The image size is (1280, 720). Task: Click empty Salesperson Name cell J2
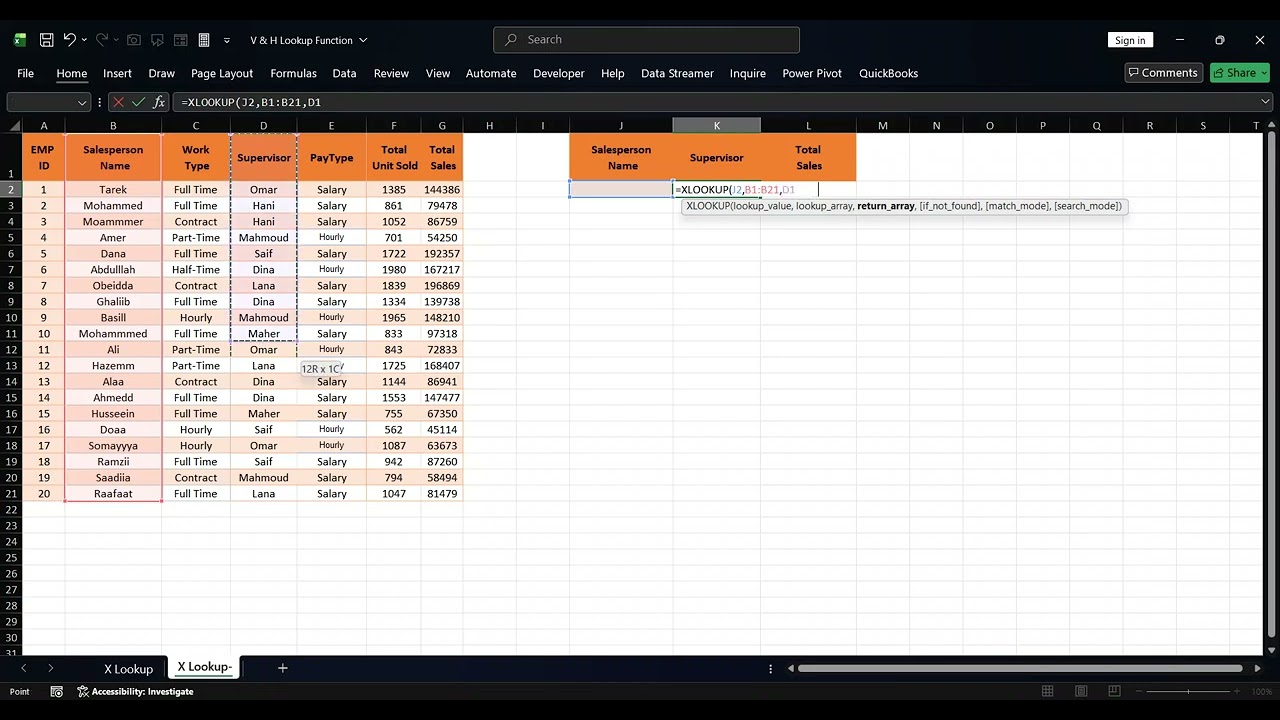point(621,190)
